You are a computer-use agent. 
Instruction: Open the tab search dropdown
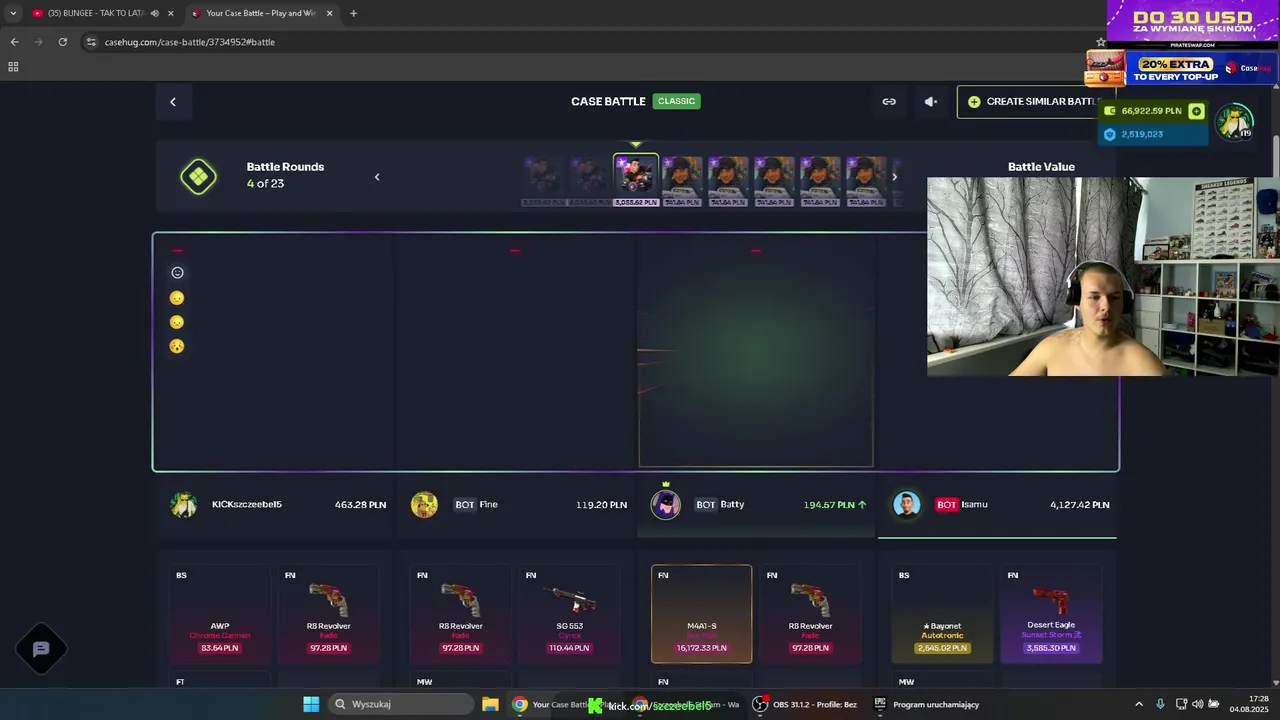(x=13, y=13)
